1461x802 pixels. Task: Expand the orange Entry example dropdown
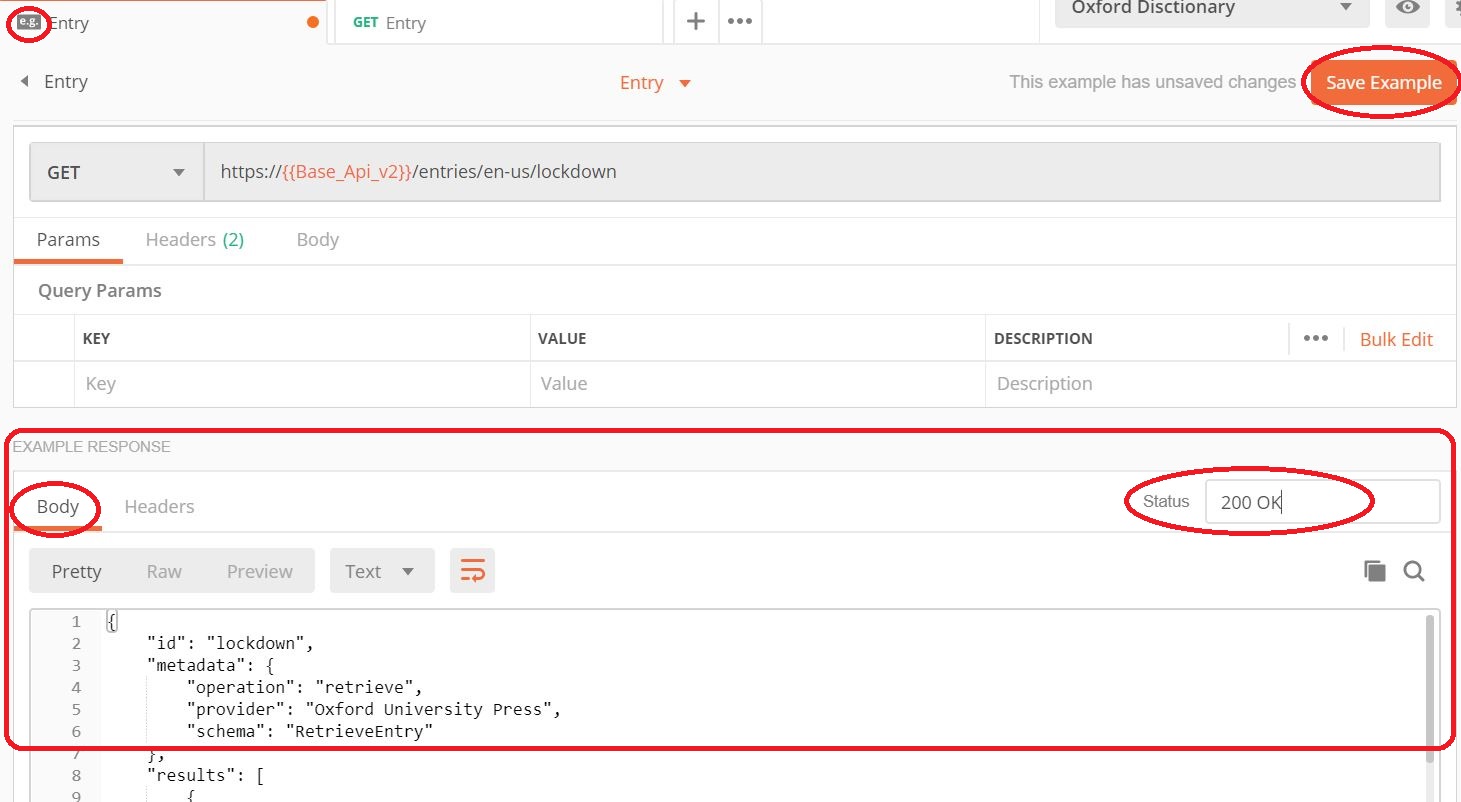pos(655,83)
